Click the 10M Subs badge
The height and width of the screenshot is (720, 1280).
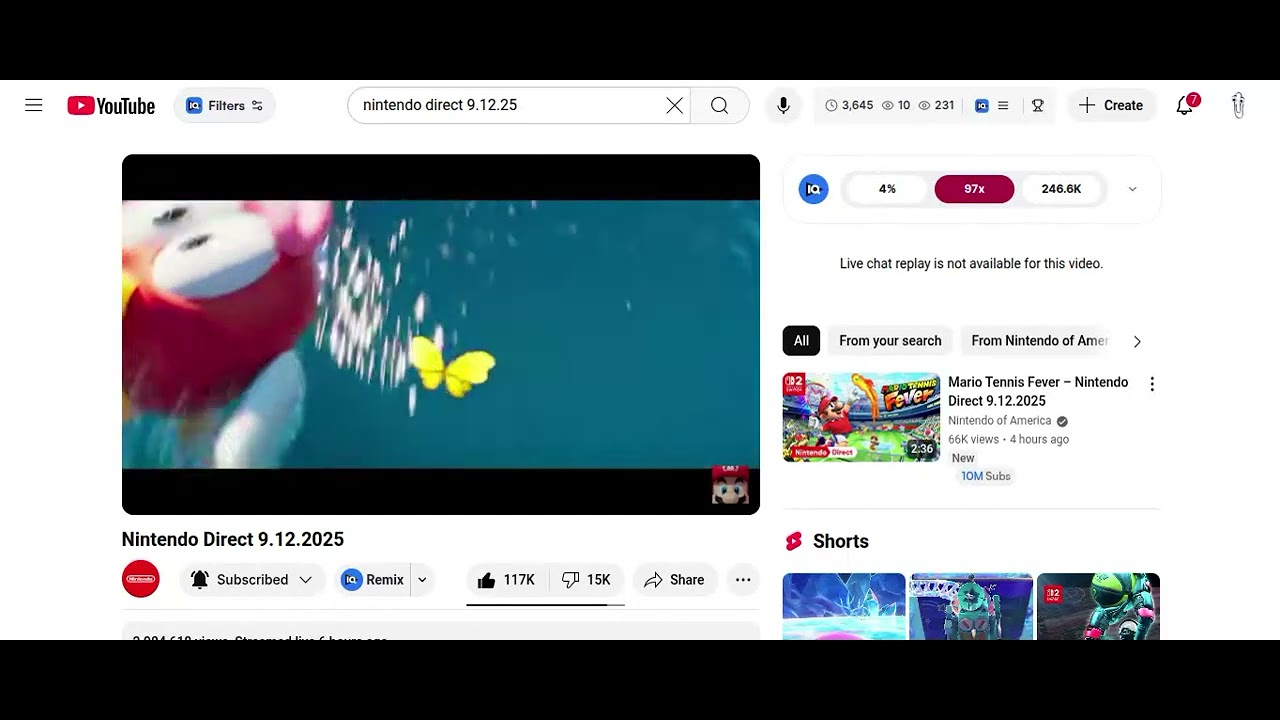click(986, 476)
